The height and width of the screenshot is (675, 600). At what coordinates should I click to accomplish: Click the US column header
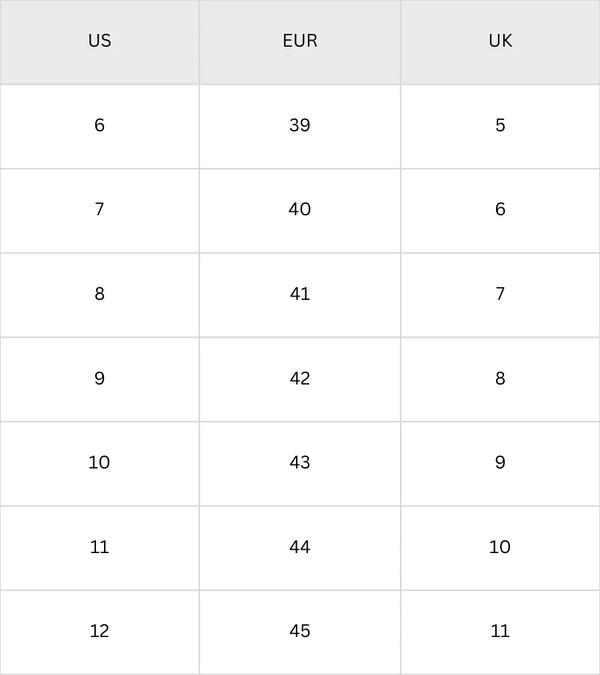pyautogui.click(x=99, y=41)
